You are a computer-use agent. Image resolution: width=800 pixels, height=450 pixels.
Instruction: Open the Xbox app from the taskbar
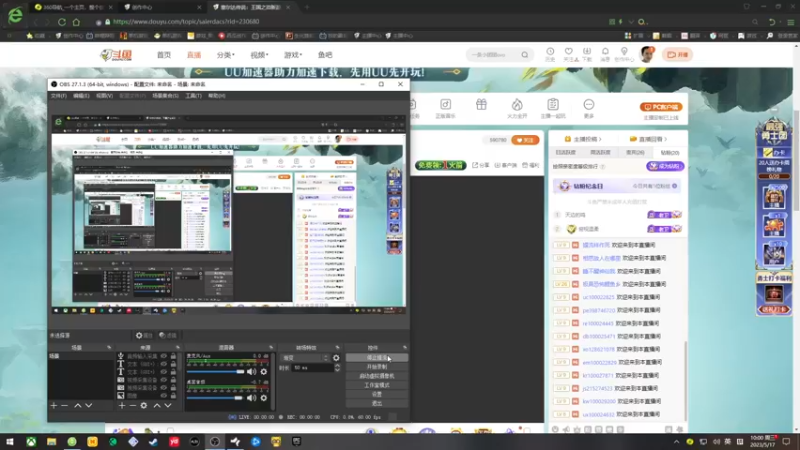tap(31, 441)
